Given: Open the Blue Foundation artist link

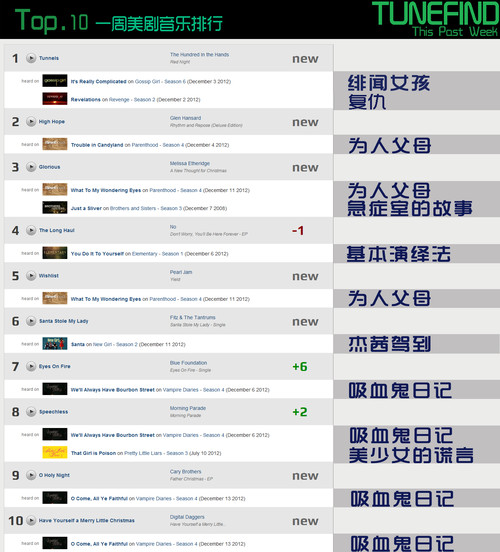Looking at the screenshot, I should coord(188,363).
